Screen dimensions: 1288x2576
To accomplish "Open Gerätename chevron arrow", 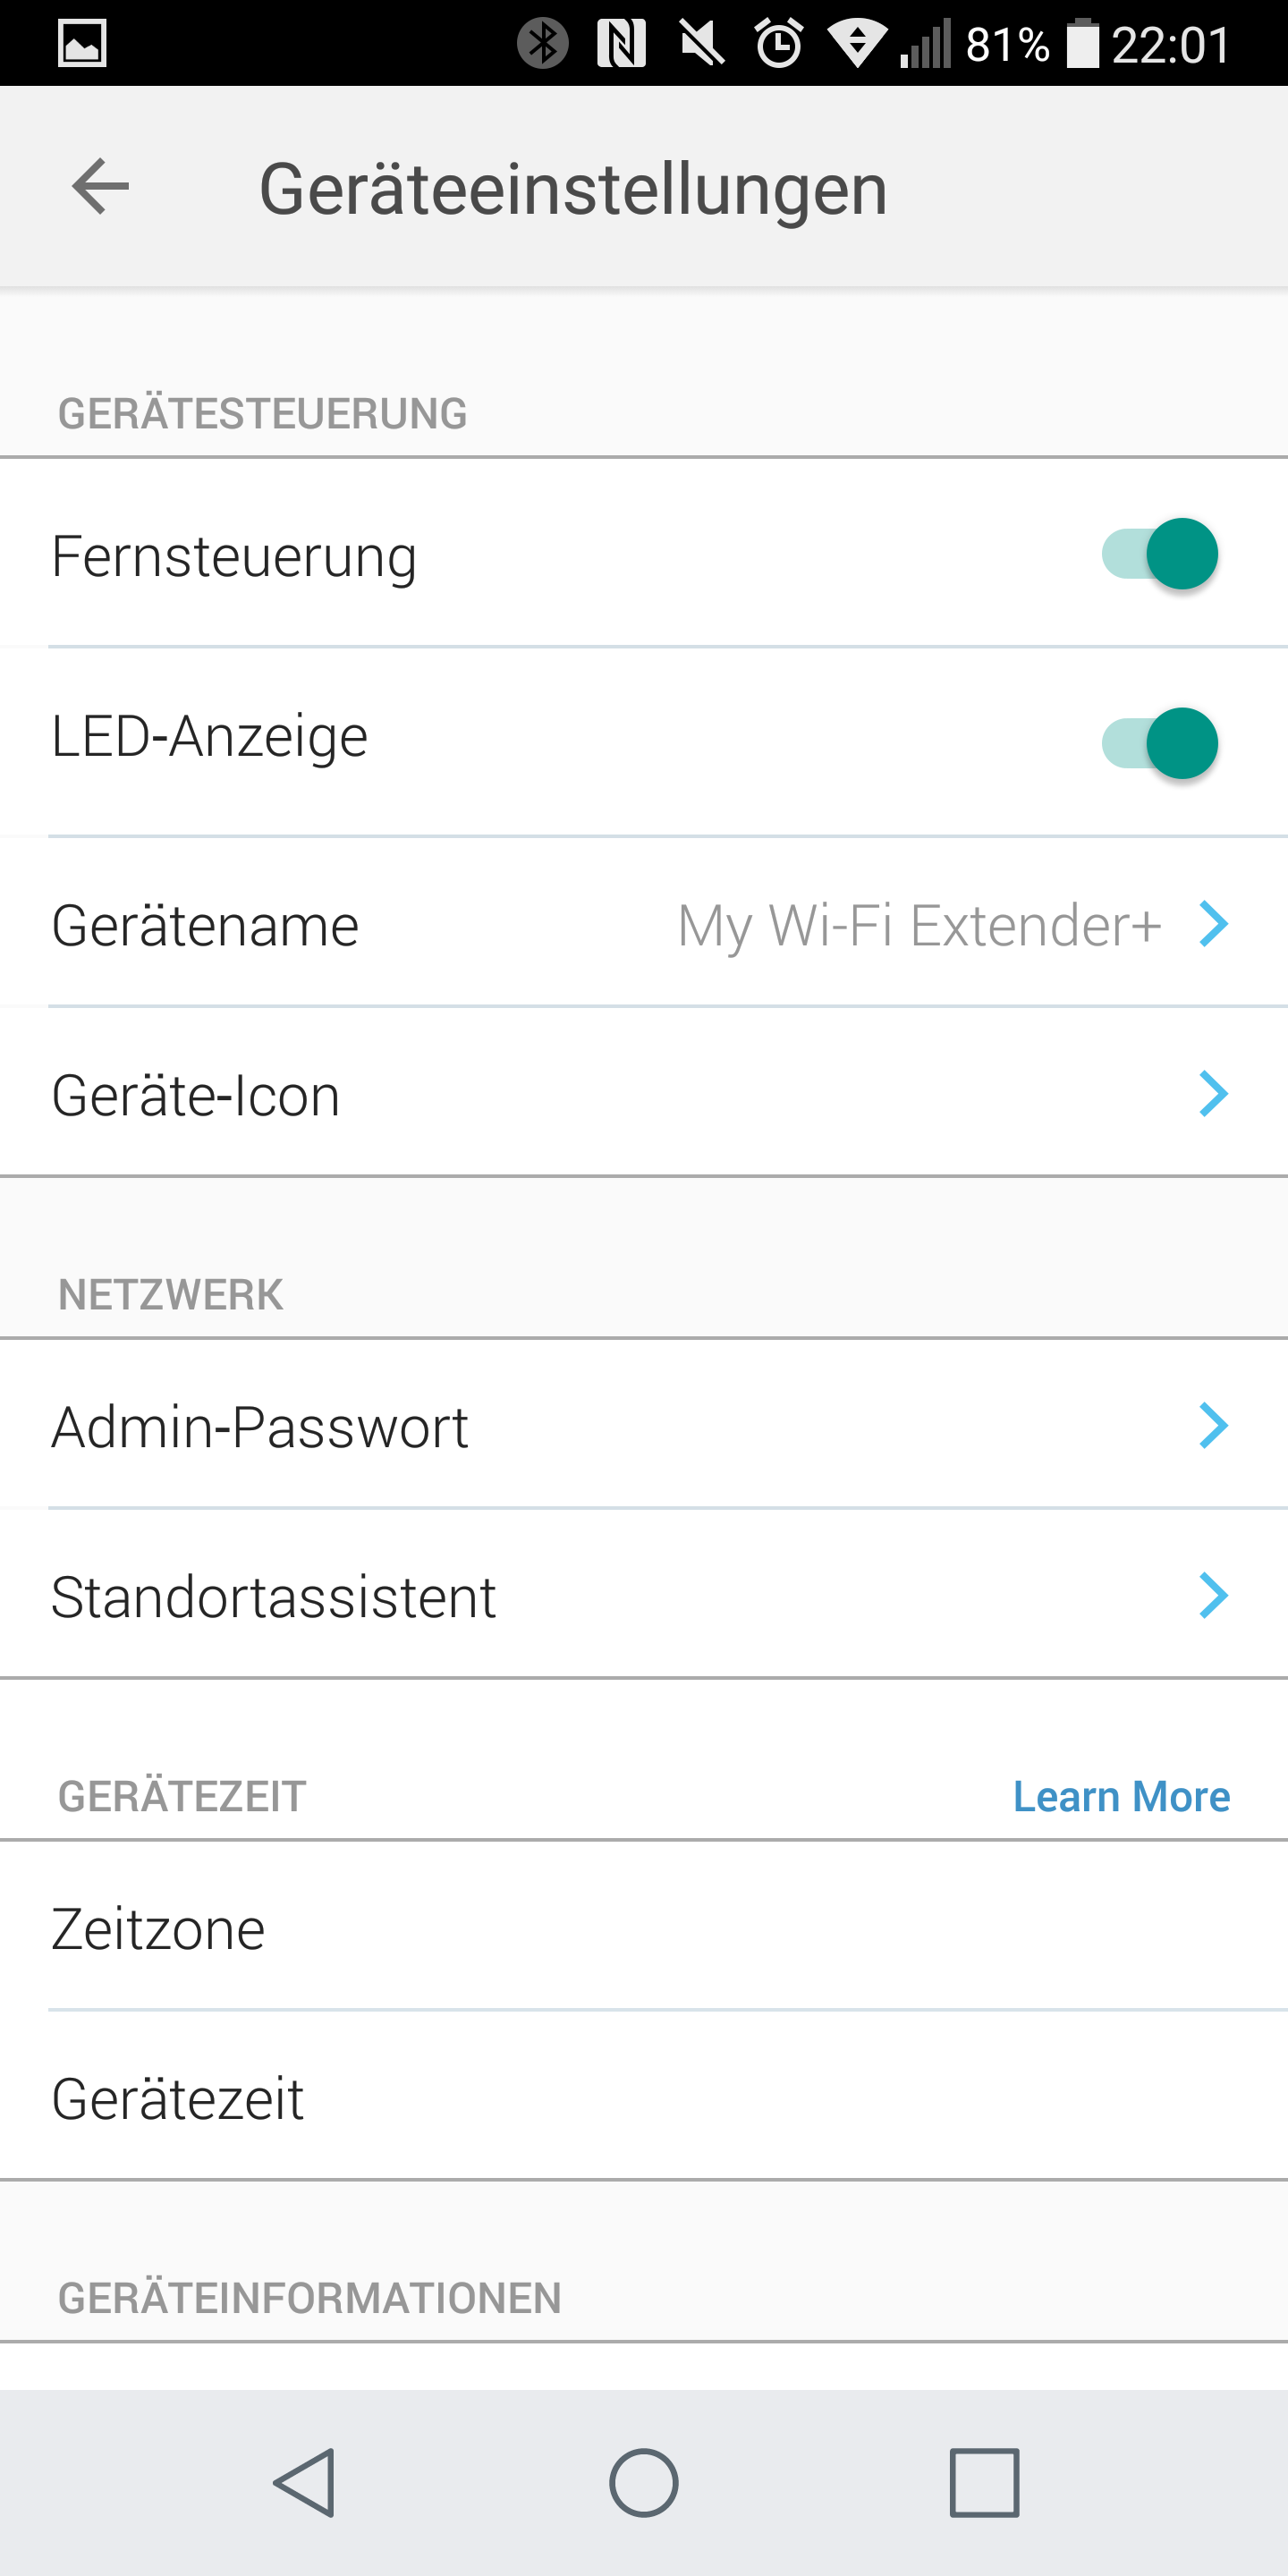I will tap(1213, 924).
